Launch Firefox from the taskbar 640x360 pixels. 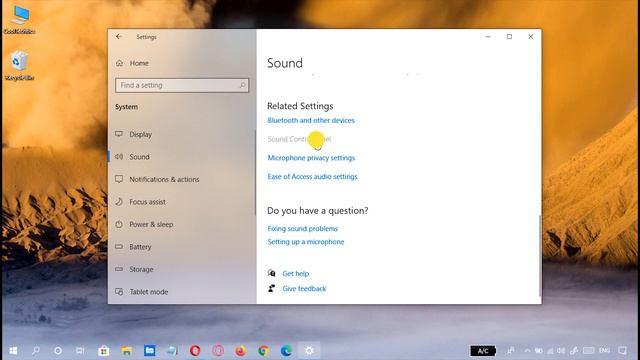tap(241, 351)
